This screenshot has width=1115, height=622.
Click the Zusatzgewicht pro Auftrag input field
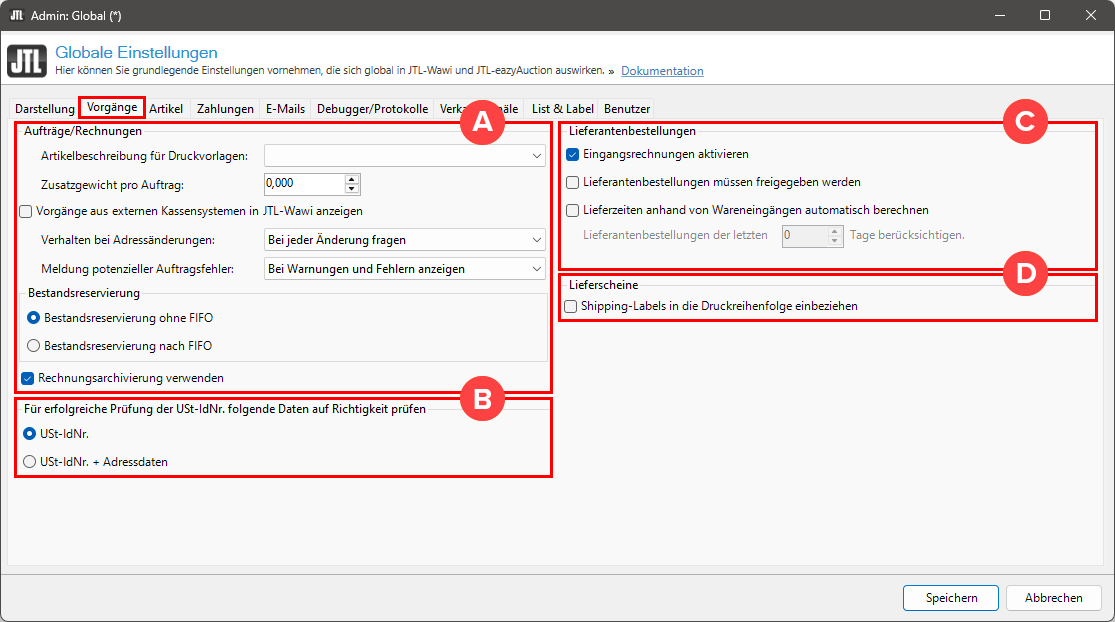[303, 184]
